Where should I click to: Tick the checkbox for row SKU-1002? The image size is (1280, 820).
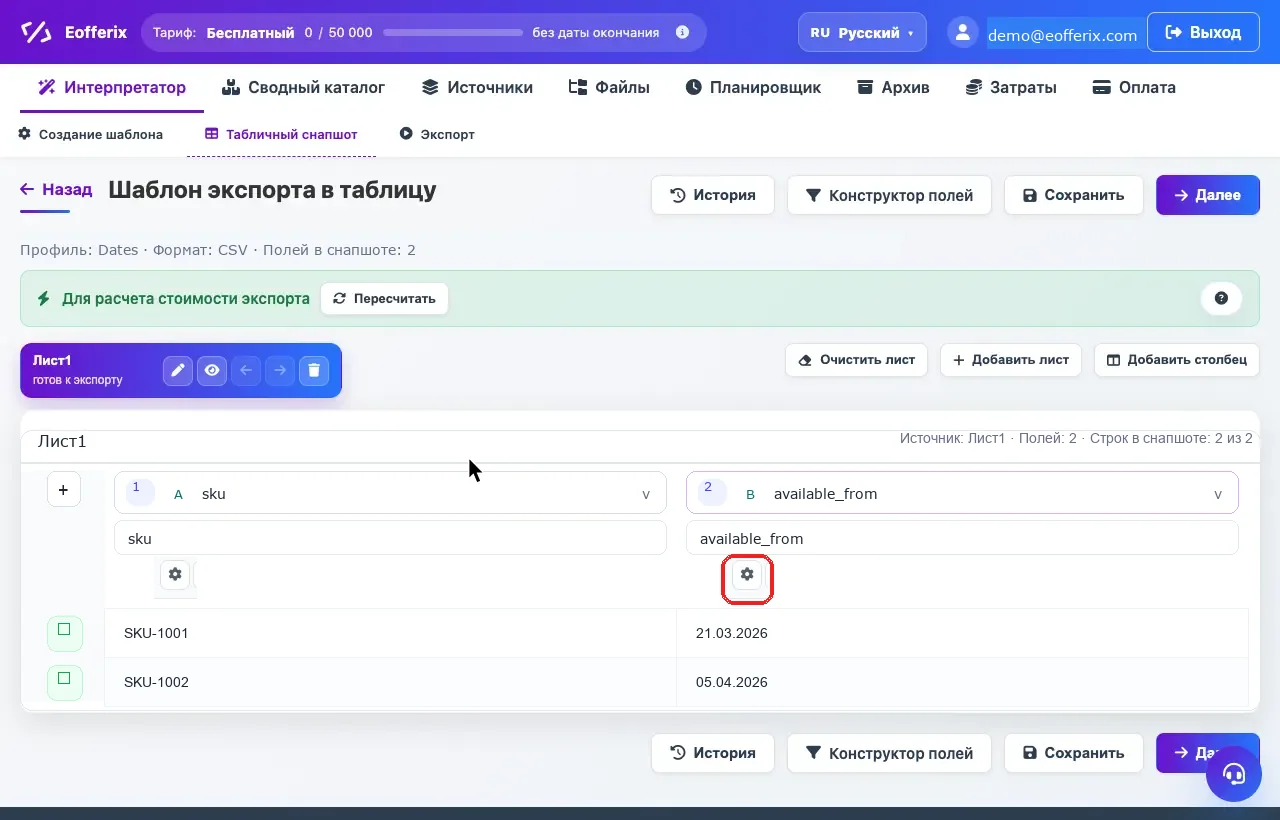(64, 679)
